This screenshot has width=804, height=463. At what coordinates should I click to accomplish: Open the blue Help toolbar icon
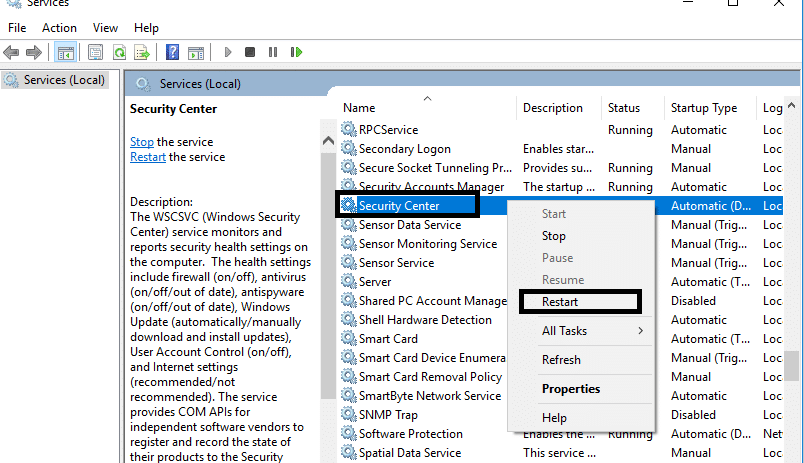(172, 52)
